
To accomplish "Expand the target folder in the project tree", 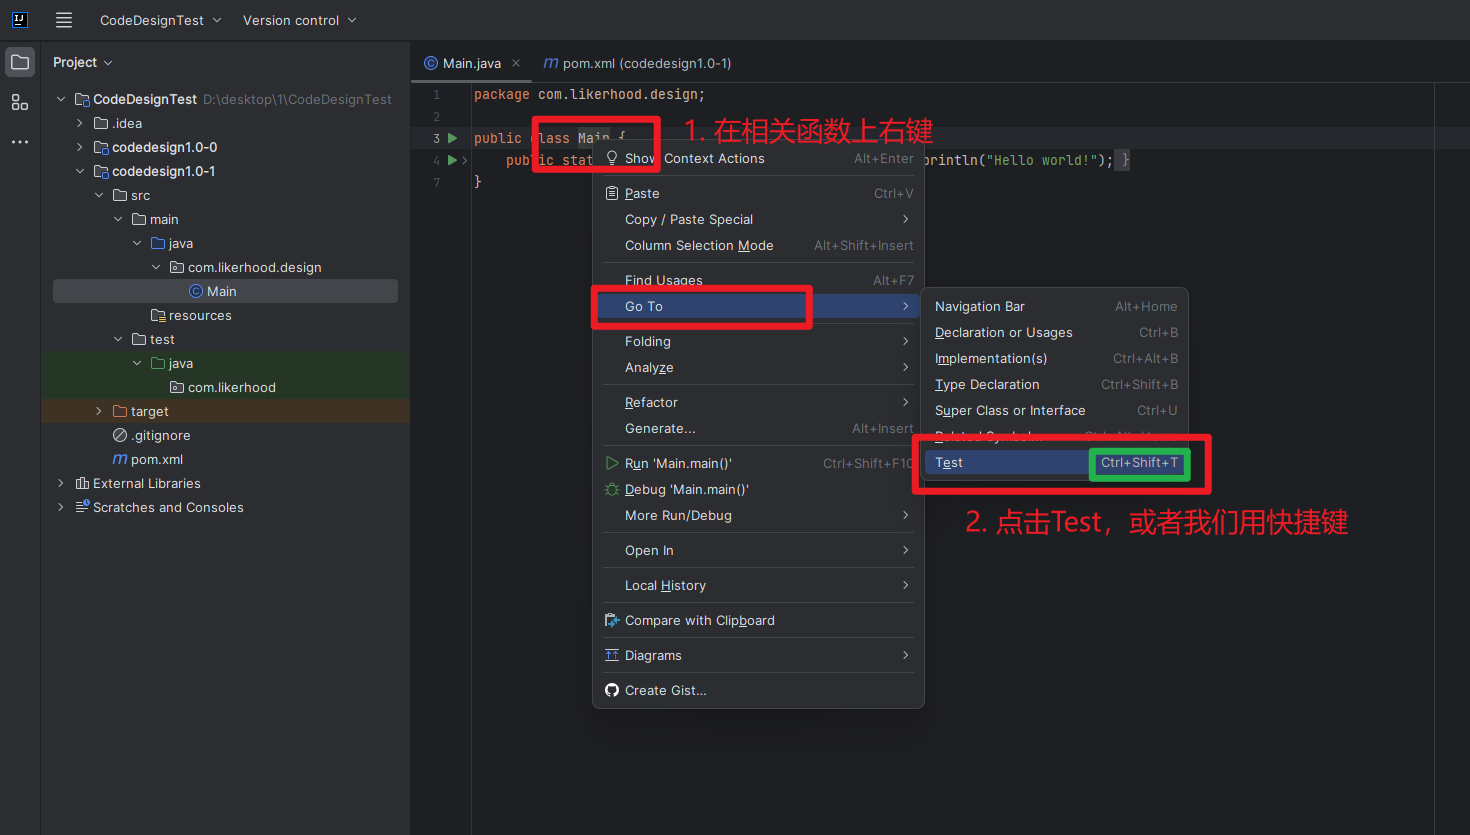I will coord(98,411).
